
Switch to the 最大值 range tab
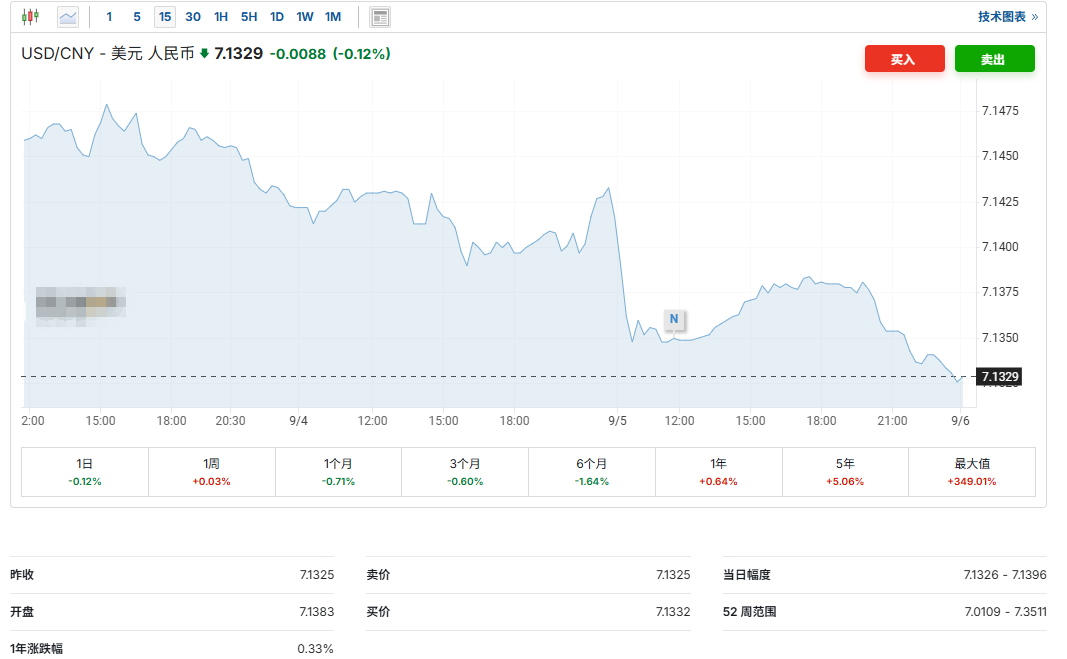pos(972,472)
